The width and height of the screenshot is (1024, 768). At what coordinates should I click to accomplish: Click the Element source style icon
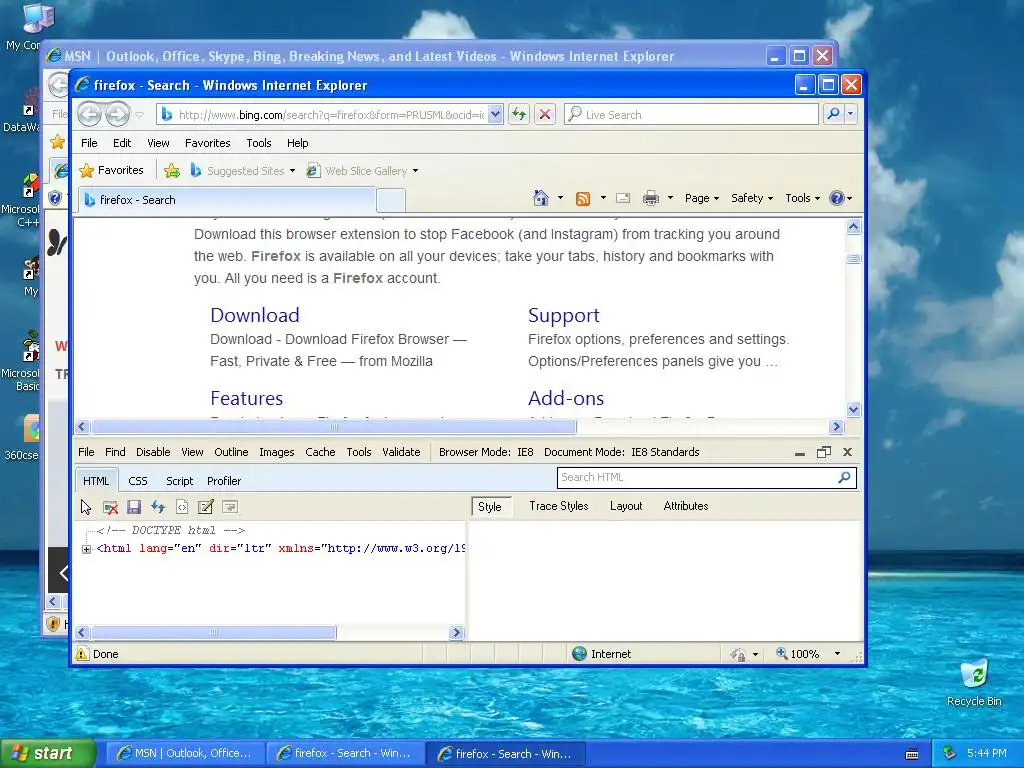click(182, 507)
